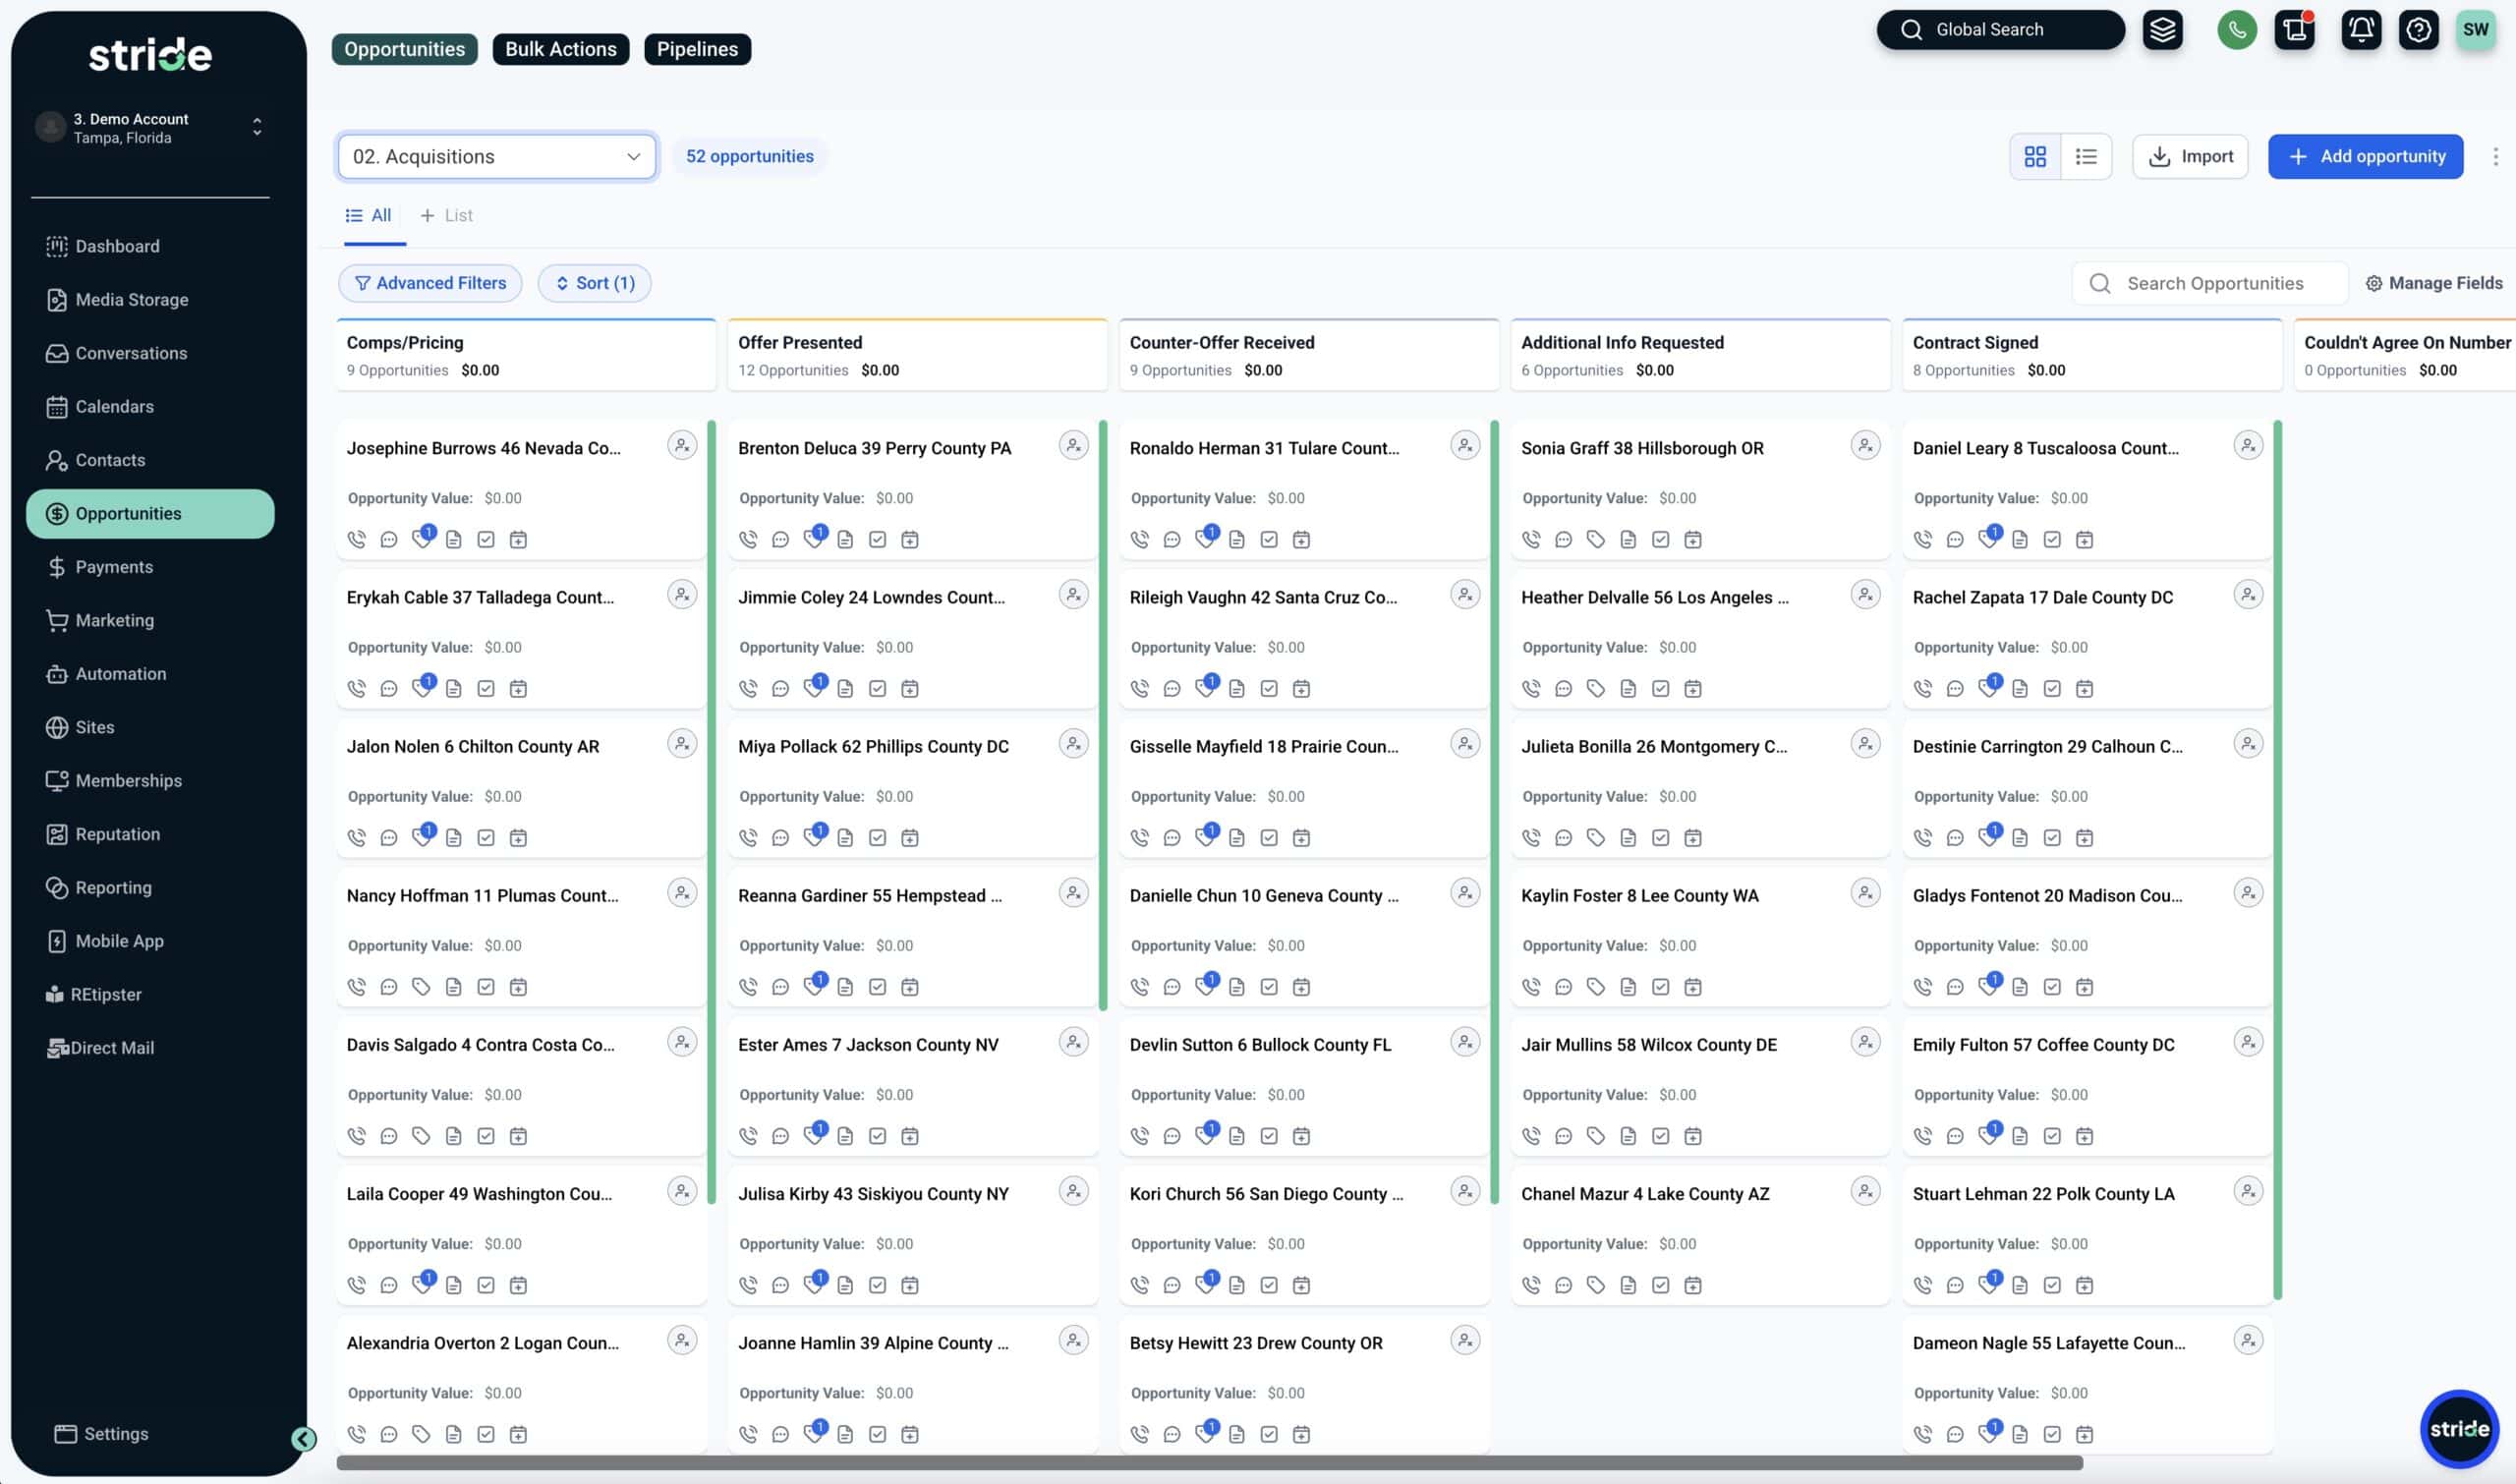The height and width of the screenshot is (1484, 2516).
Task: Open the help question mark icon
Action: 2418,29
